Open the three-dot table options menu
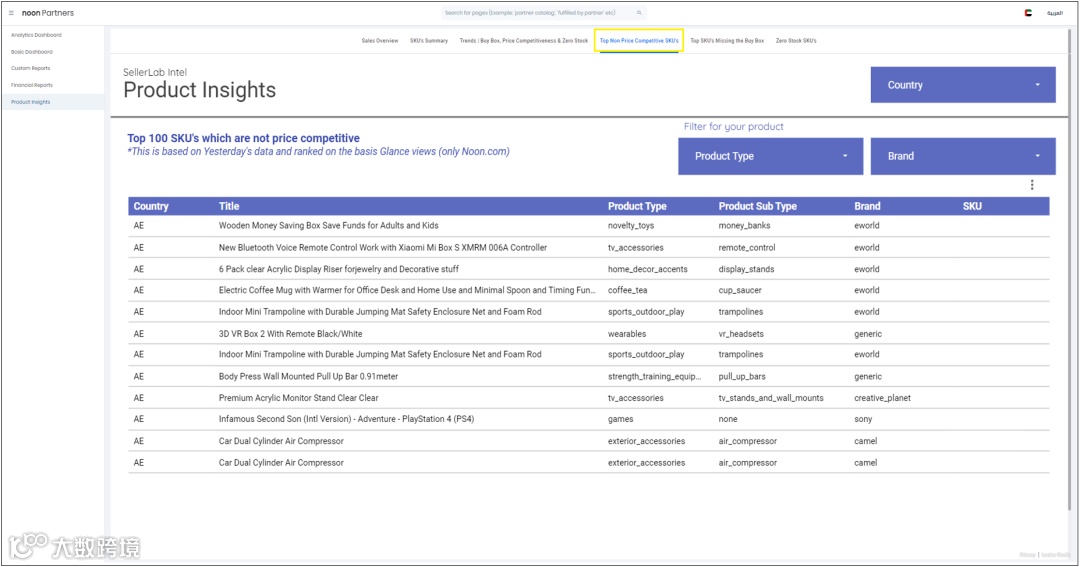The height and width of the screenshot is (567, 1080). (x=1032, y=185)
